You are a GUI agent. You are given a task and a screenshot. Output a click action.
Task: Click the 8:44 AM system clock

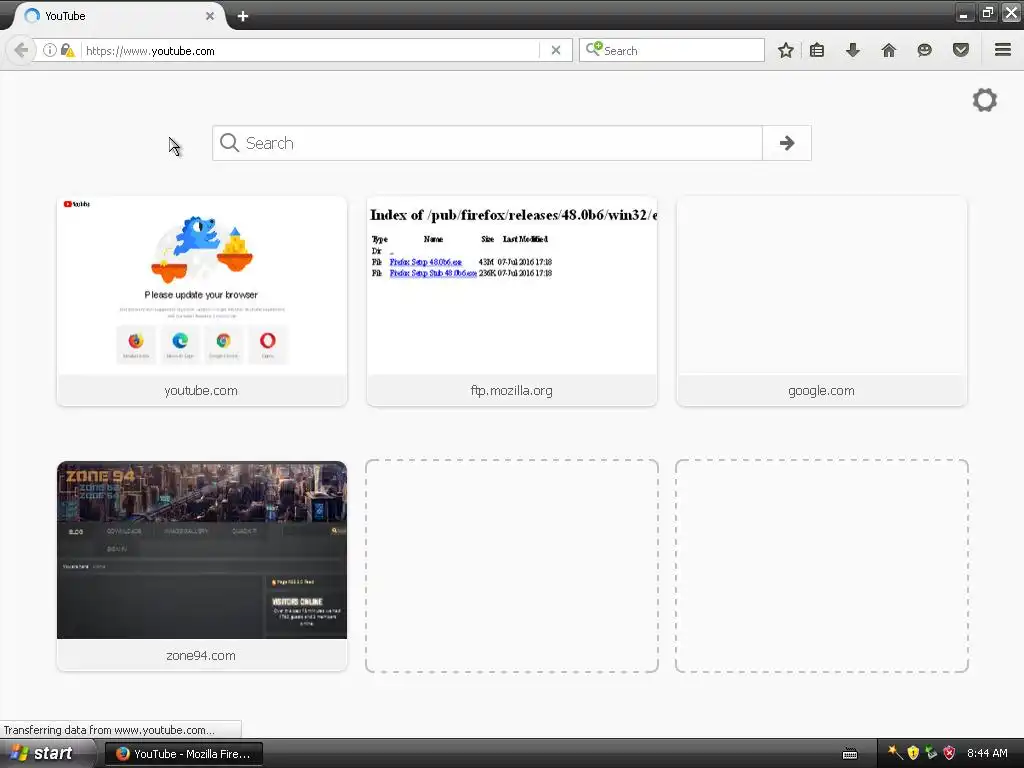coord(987,753)
